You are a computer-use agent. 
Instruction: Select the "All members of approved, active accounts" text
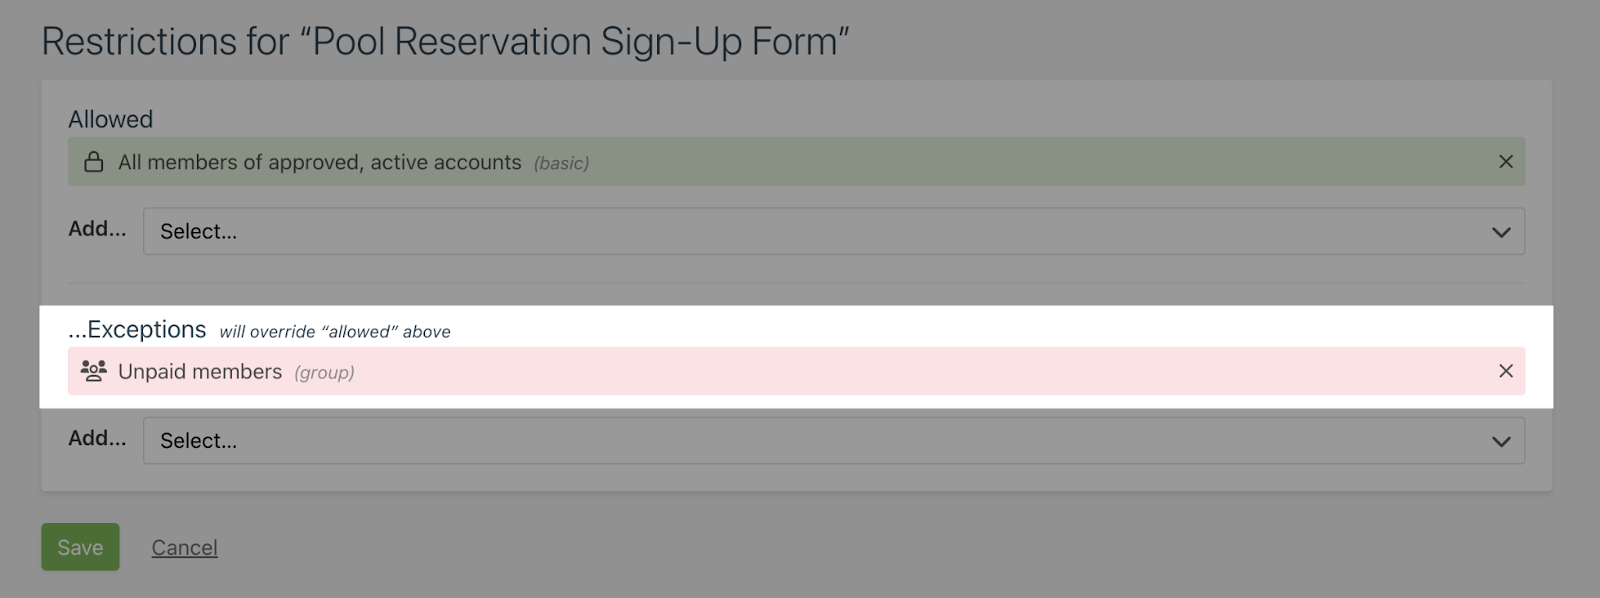click(319, 162)
